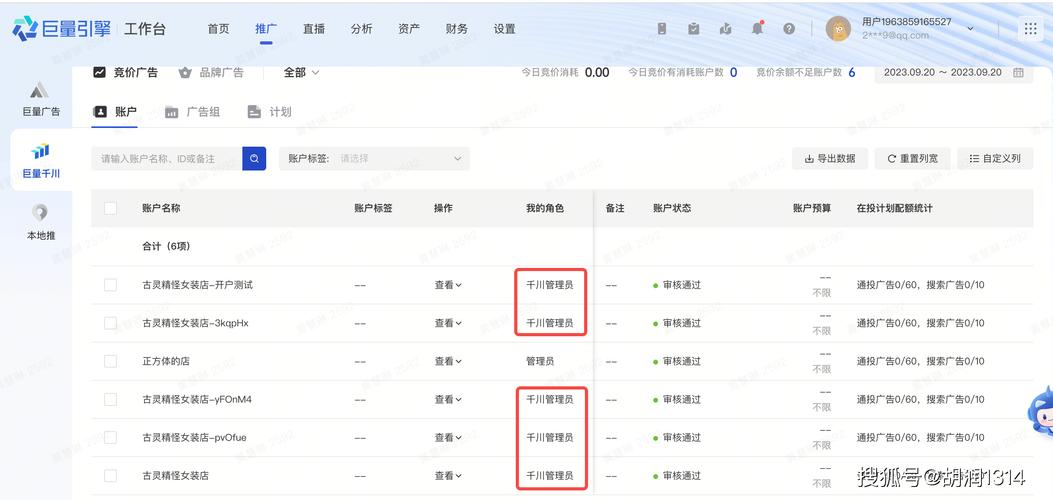This screenshot has height=500, width=1053.
Task: Select the 广告组 tab
Action: [x=192, y=112]
